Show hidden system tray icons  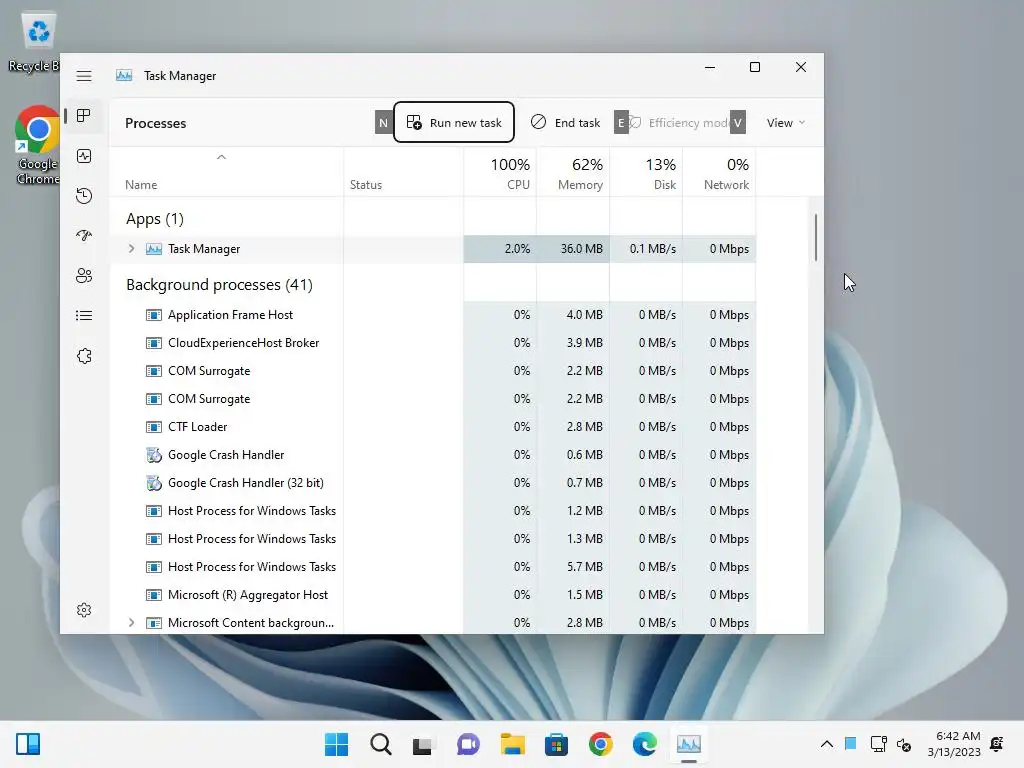(x=827, y=744)
